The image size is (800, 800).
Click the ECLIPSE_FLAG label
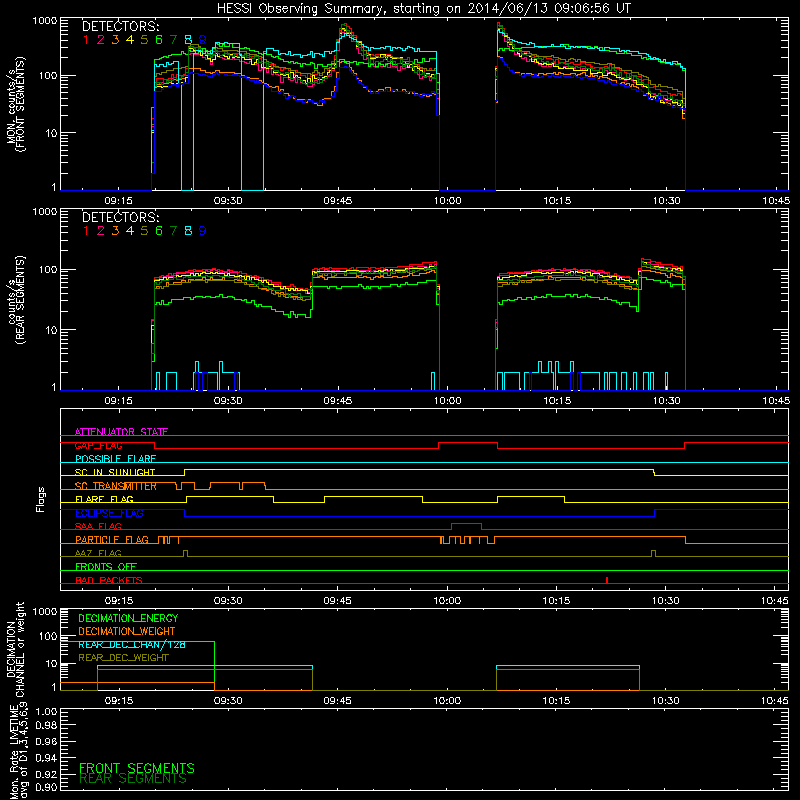pyautogui.click(x=109, y=513)
